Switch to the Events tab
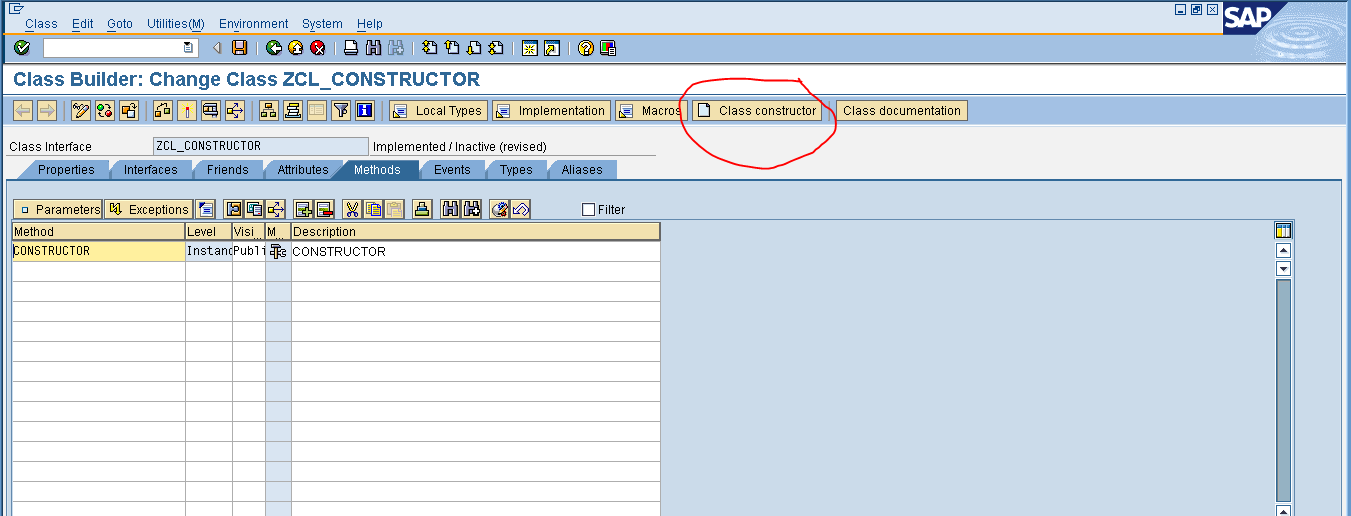 pyautogui.click(x=452, y=170)
